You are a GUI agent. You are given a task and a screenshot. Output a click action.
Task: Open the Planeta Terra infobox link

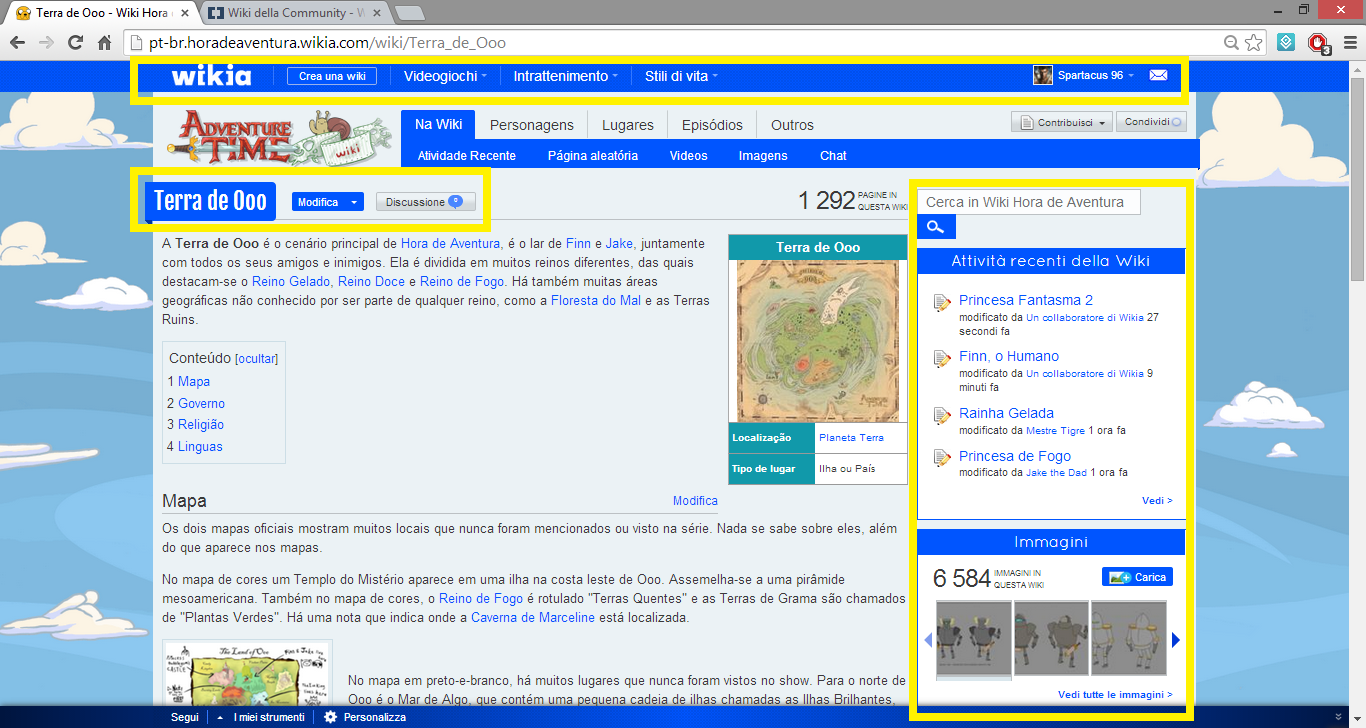coord(851,438)
